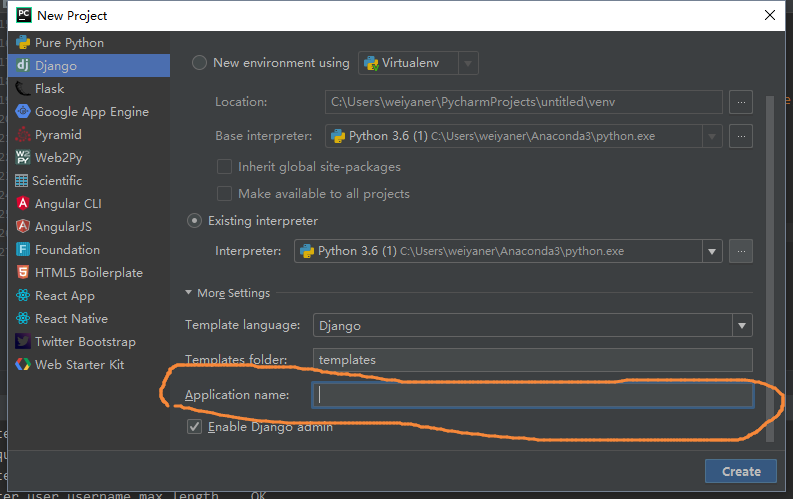This screenshot has height=499, width=793.
Task: Click the HTML5 Boilerplate icon
Action: pos(23,273)
